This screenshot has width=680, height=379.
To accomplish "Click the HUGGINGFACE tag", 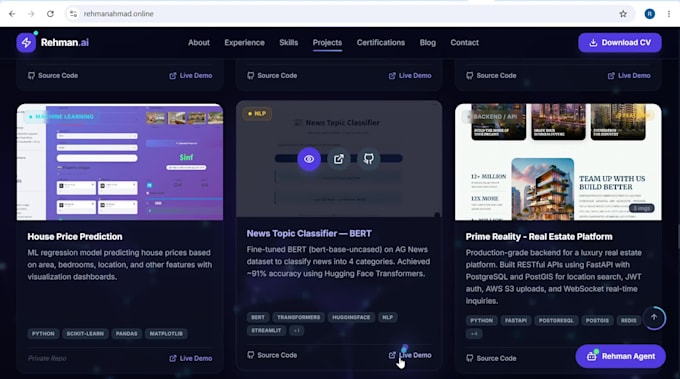I will click(351, 317).
